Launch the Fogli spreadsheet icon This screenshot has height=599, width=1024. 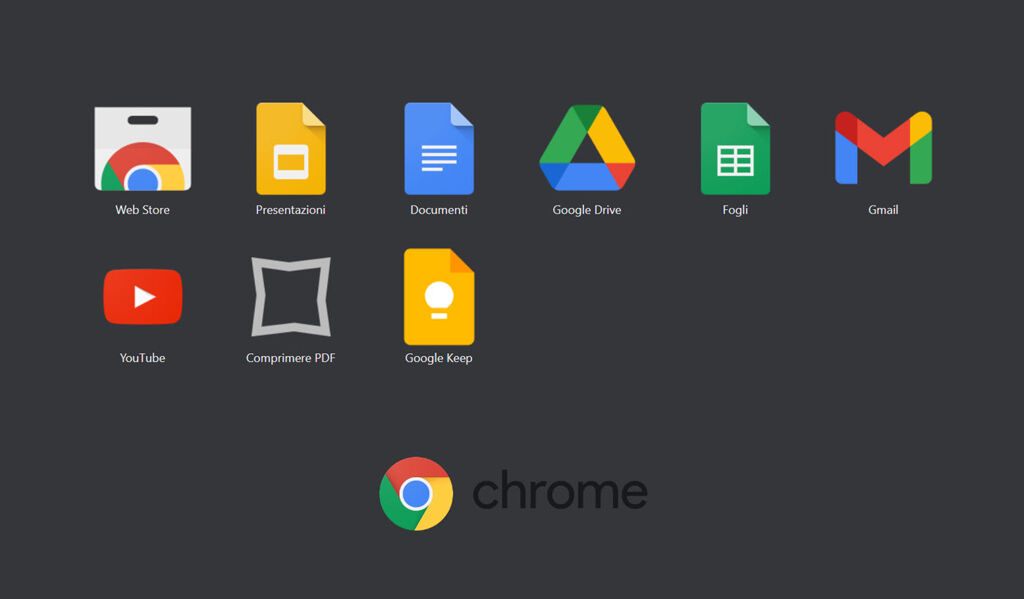735,148
